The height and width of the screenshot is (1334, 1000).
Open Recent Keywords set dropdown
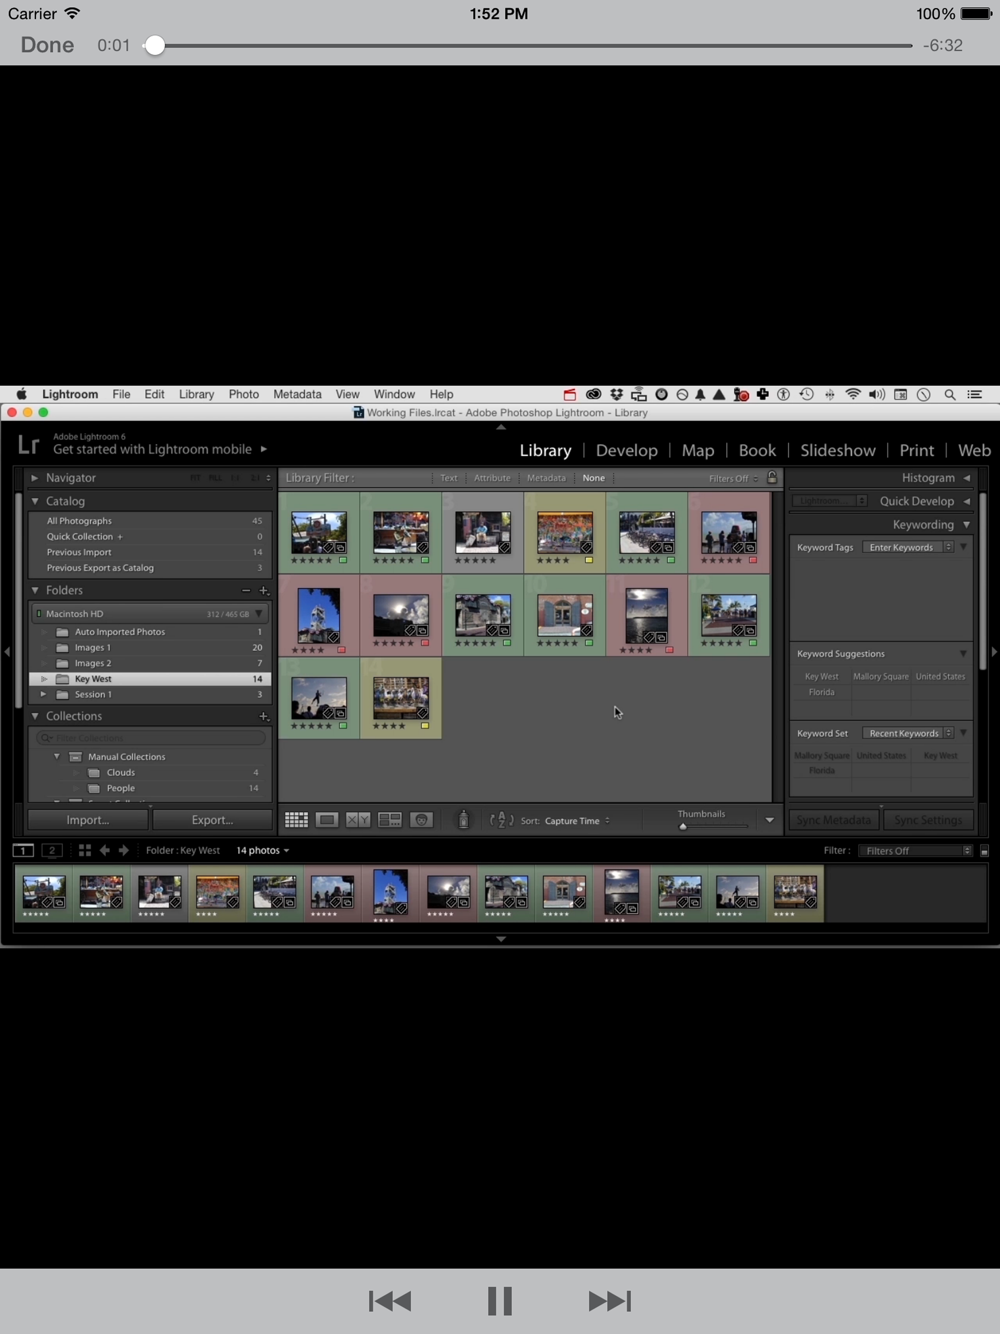[x=909, y=733]
